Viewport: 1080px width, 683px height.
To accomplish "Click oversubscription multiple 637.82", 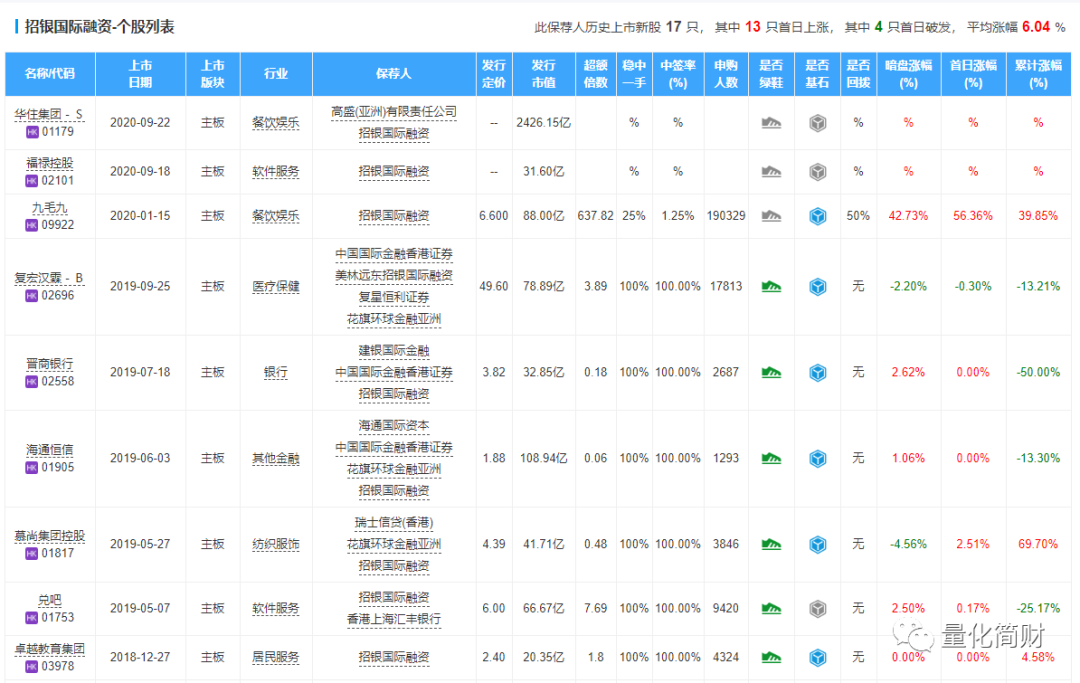I will 596,216.
